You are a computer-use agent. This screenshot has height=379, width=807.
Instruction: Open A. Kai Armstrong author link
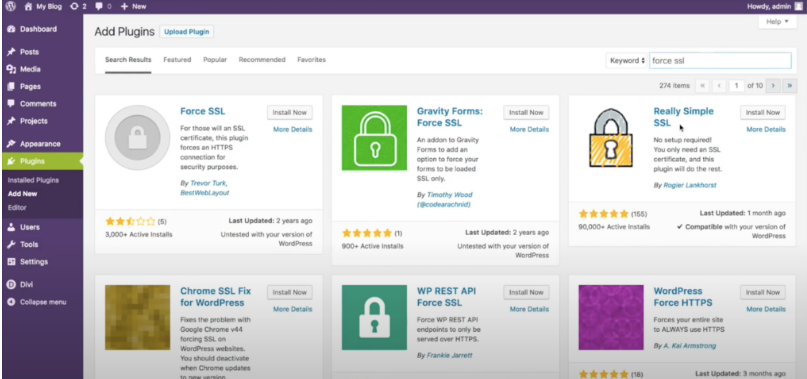[x=690, y=346]
